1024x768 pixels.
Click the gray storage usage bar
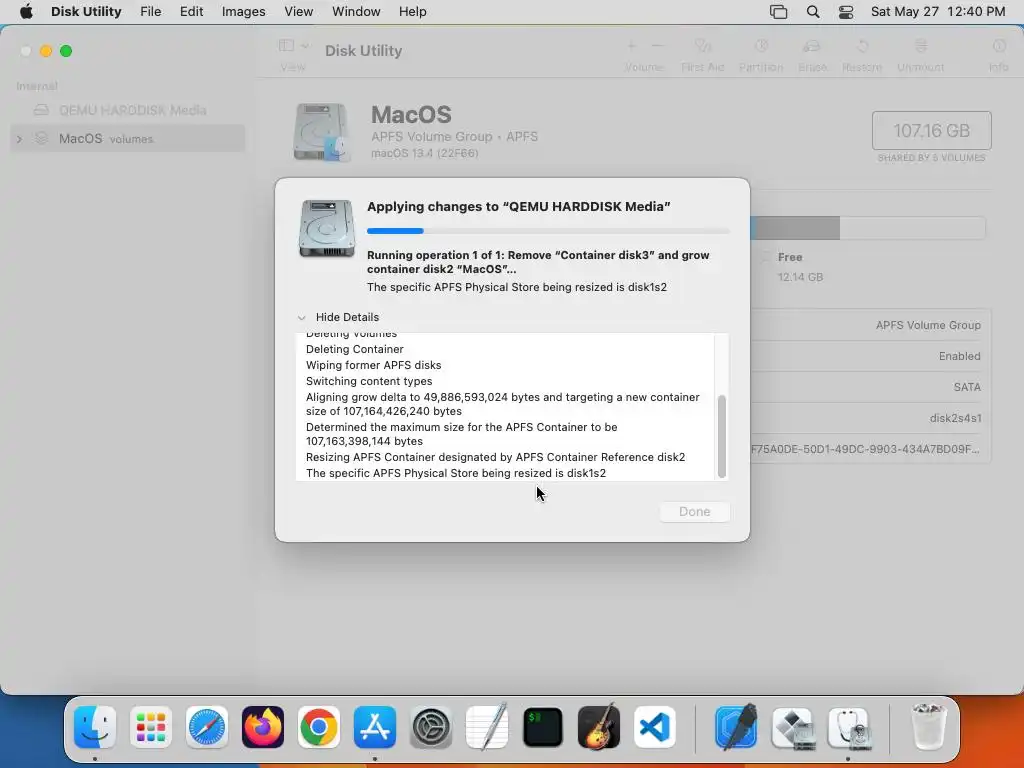click(x=795, y=229)
